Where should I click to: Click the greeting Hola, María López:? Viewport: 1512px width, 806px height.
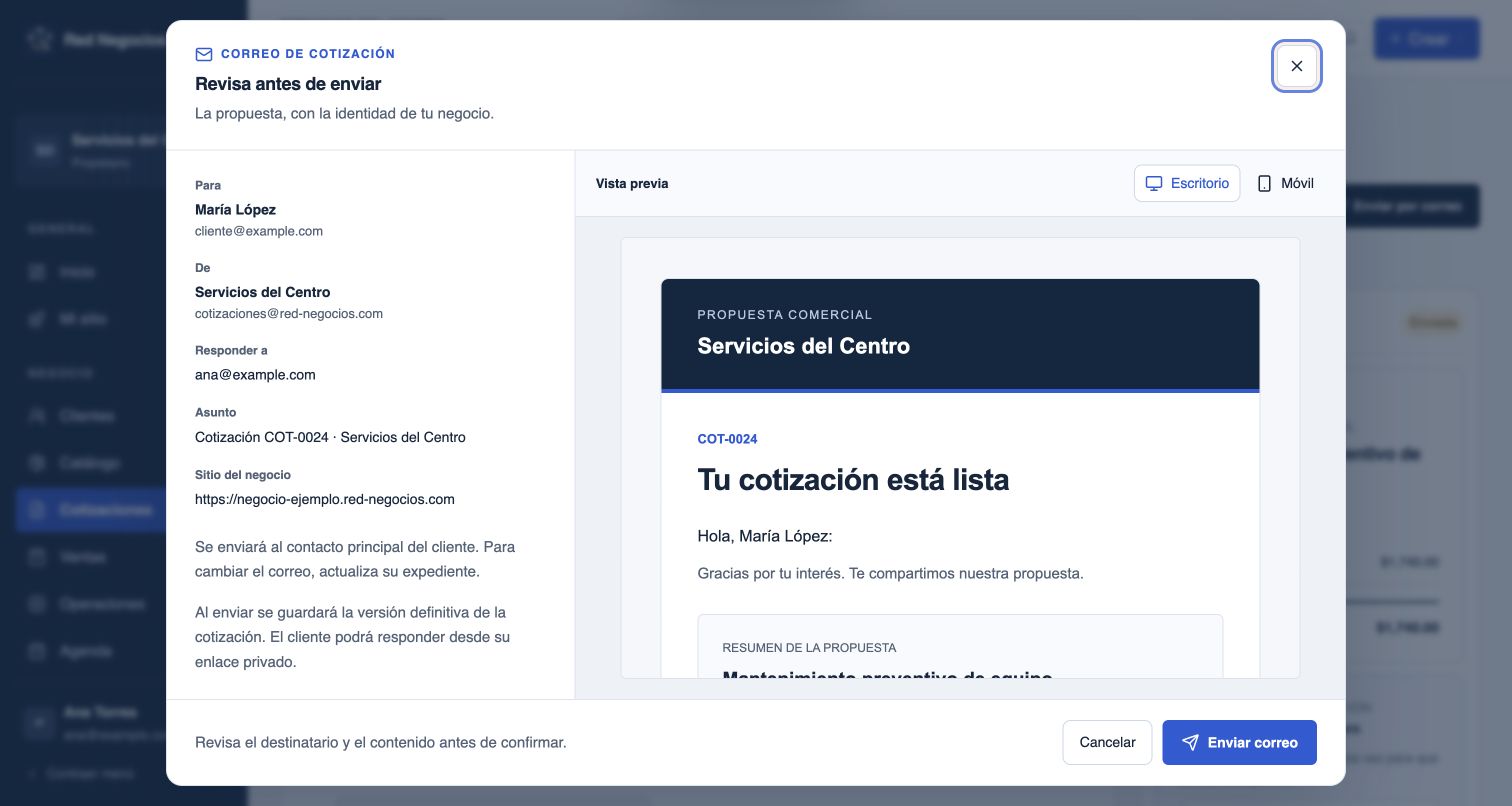click(x=765, y=537)
